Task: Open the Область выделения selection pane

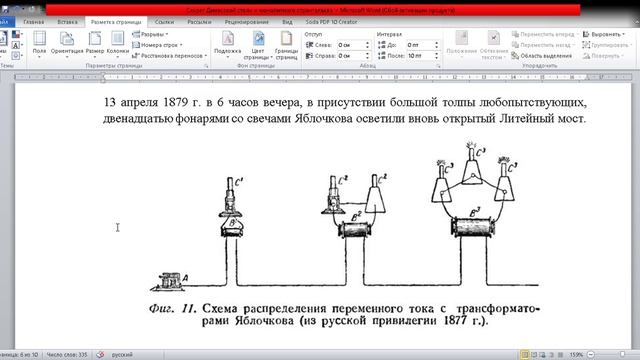Action: point(542,56)
